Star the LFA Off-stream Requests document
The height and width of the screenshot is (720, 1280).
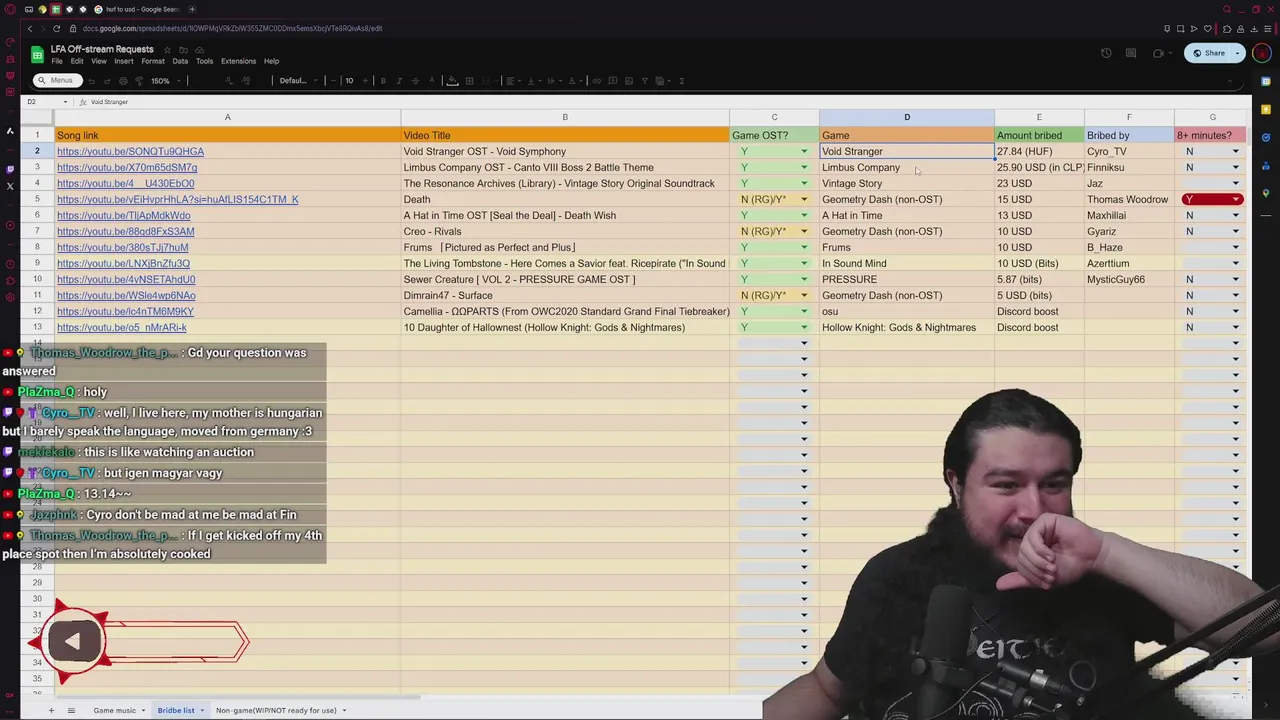167,50
